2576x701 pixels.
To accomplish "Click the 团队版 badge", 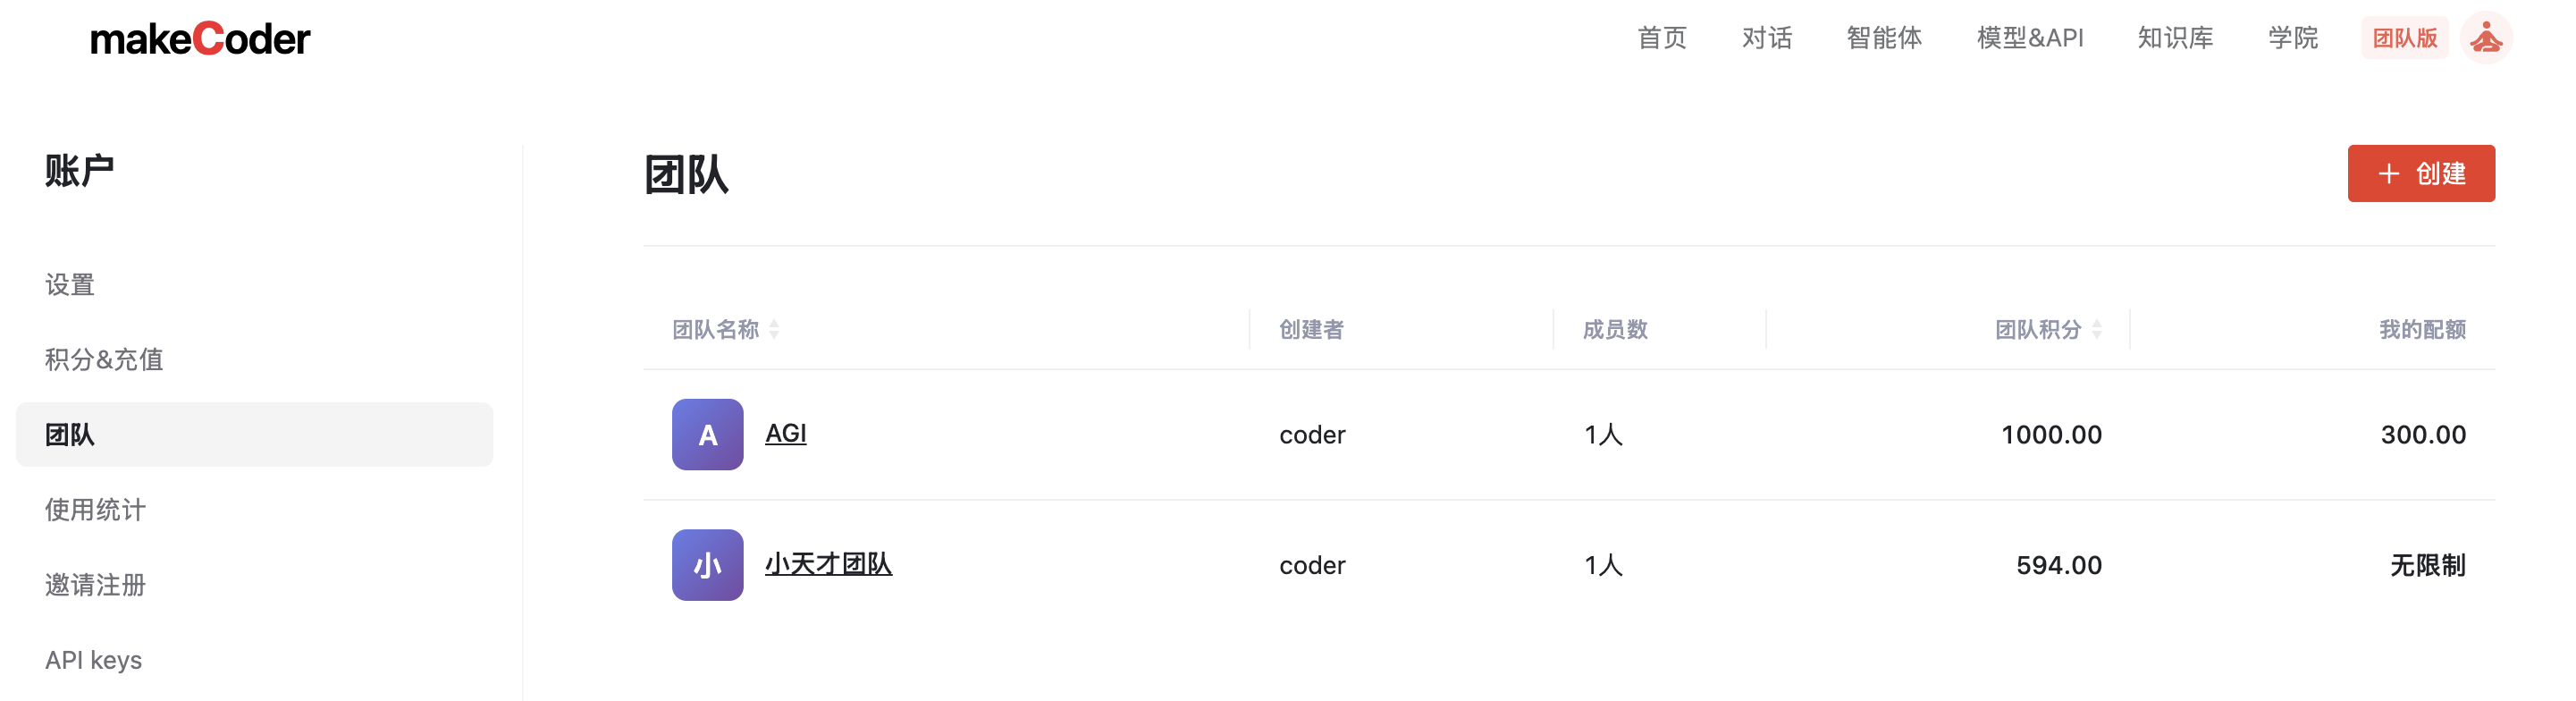I will coord(2404,38).
